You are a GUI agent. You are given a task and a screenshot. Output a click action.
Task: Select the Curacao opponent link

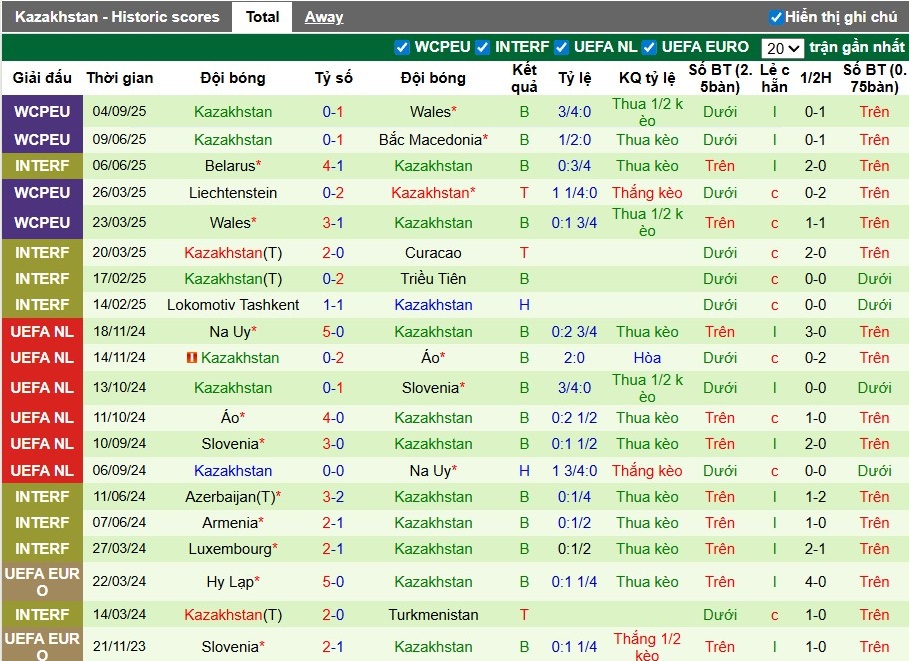coord(433,253)
